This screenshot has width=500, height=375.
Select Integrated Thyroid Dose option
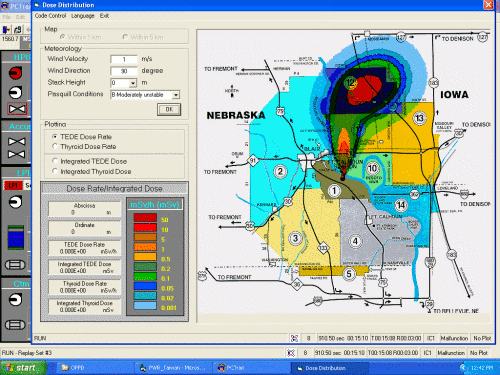[x=55, y=171]
